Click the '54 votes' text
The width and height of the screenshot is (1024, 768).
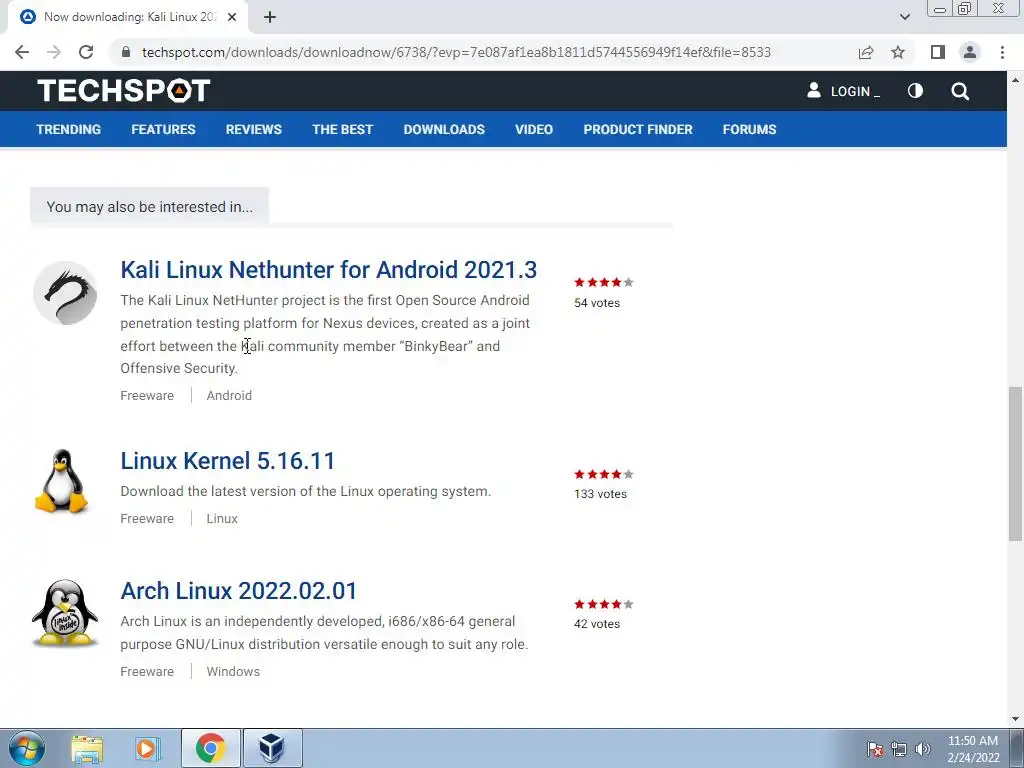click(597, 303)
